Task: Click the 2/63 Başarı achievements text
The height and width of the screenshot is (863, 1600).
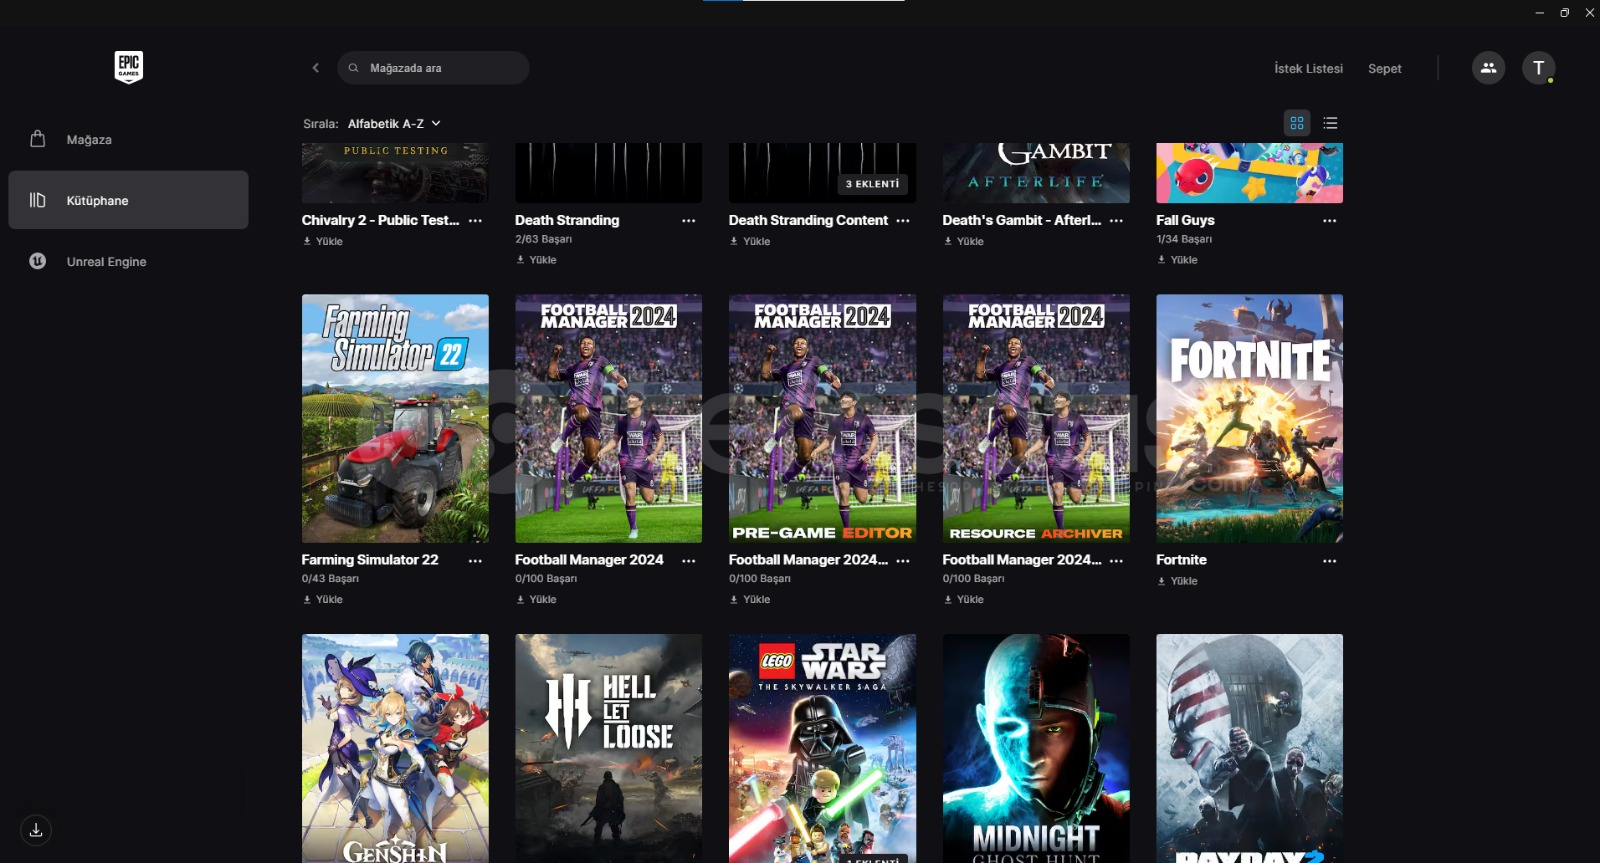Action: coord(543,239)
